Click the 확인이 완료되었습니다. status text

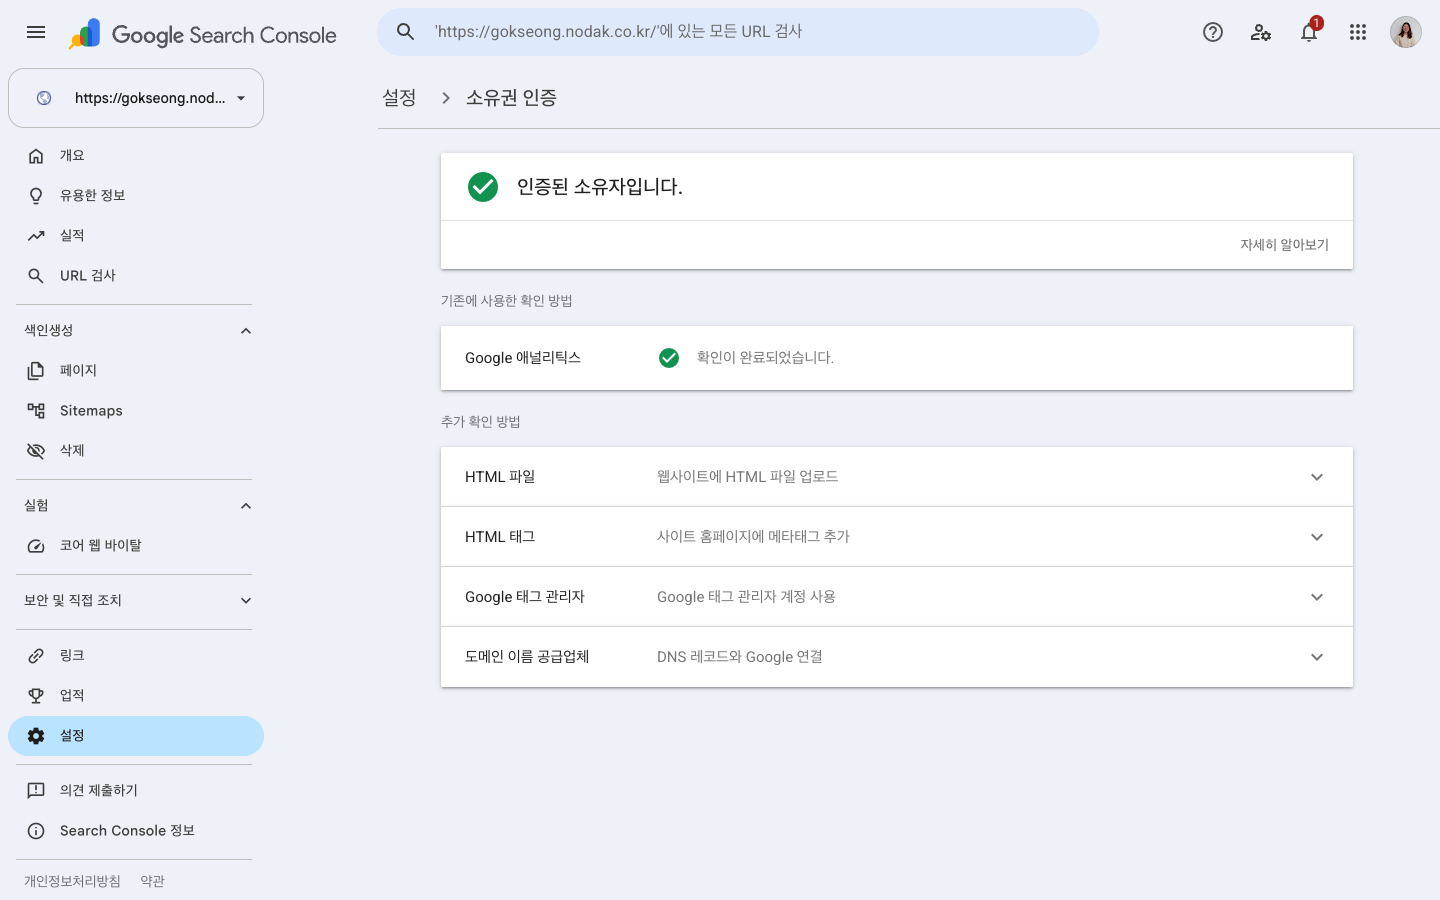pyautogui.click(x=765, y=358)
